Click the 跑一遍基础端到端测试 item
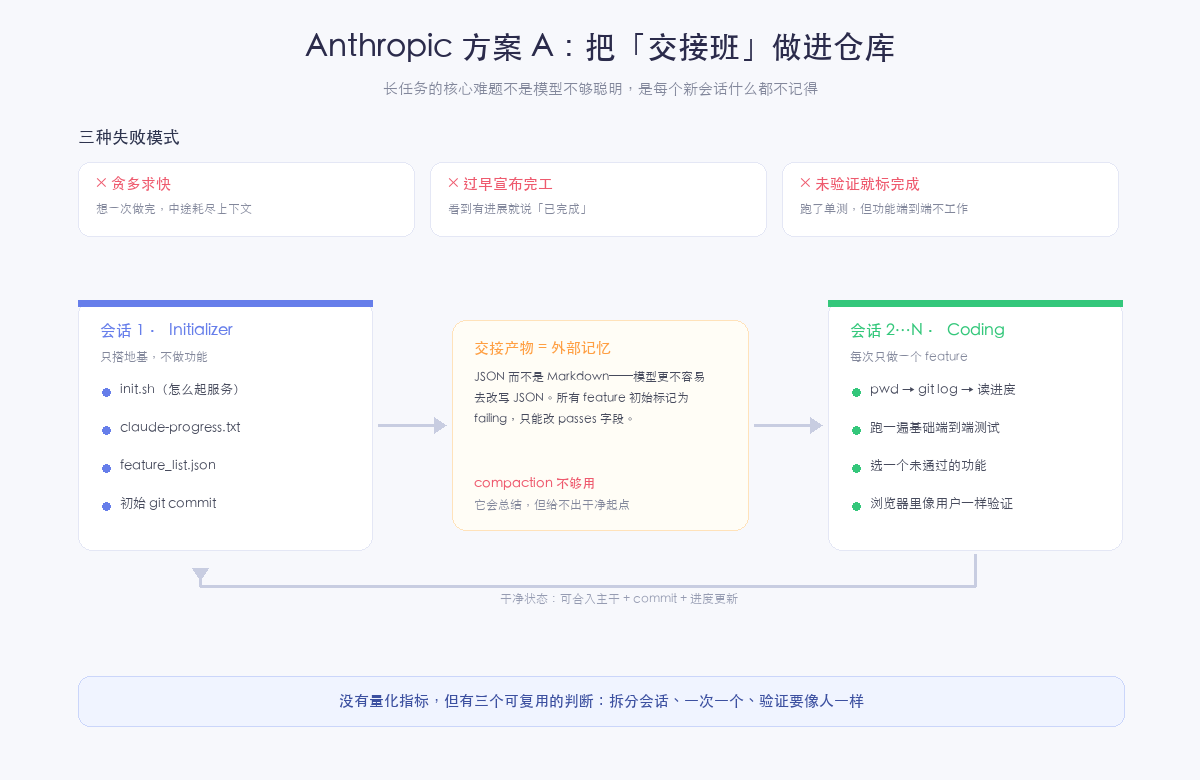The height and width of the screenshot is (780, 1200). pos(935,428)
